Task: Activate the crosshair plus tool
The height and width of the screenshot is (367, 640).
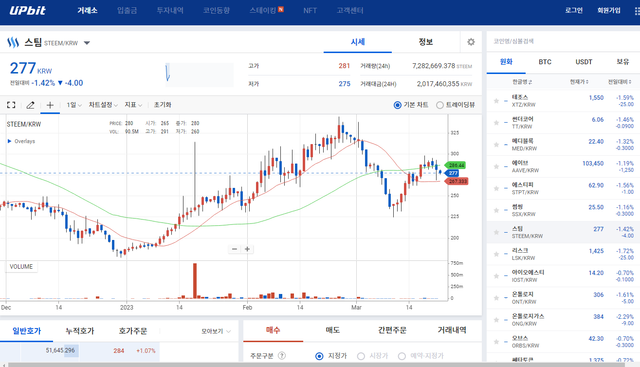Action: (50, 105)
